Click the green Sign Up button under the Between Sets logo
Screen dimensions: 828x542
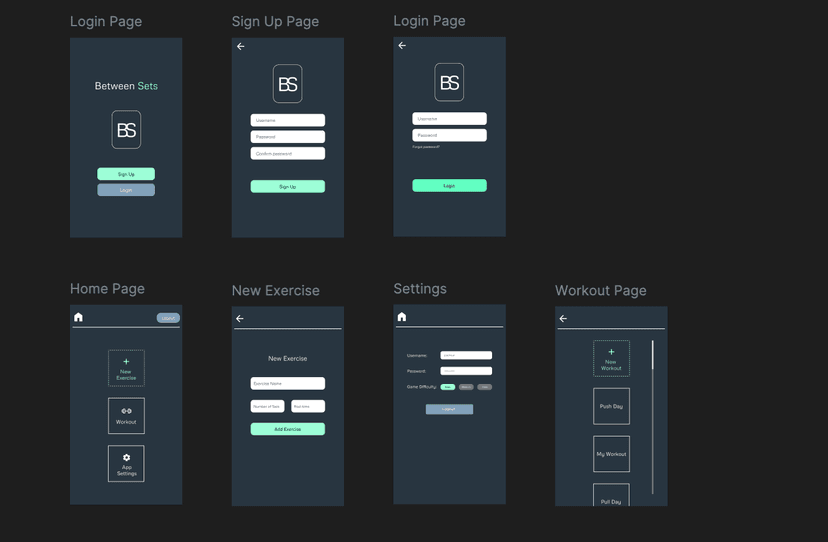pyautogui.click(x=126, y=174)
